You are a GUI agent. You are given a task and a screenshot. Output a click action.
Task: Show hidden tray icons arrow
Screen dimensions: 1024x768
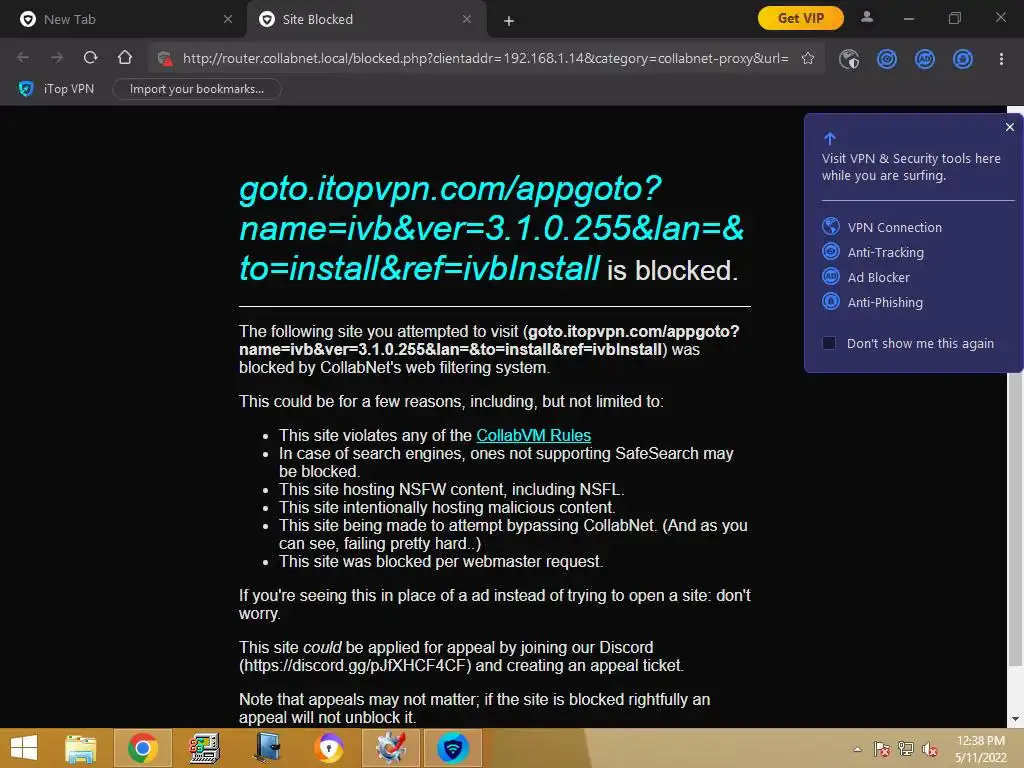tap(857, 749)
